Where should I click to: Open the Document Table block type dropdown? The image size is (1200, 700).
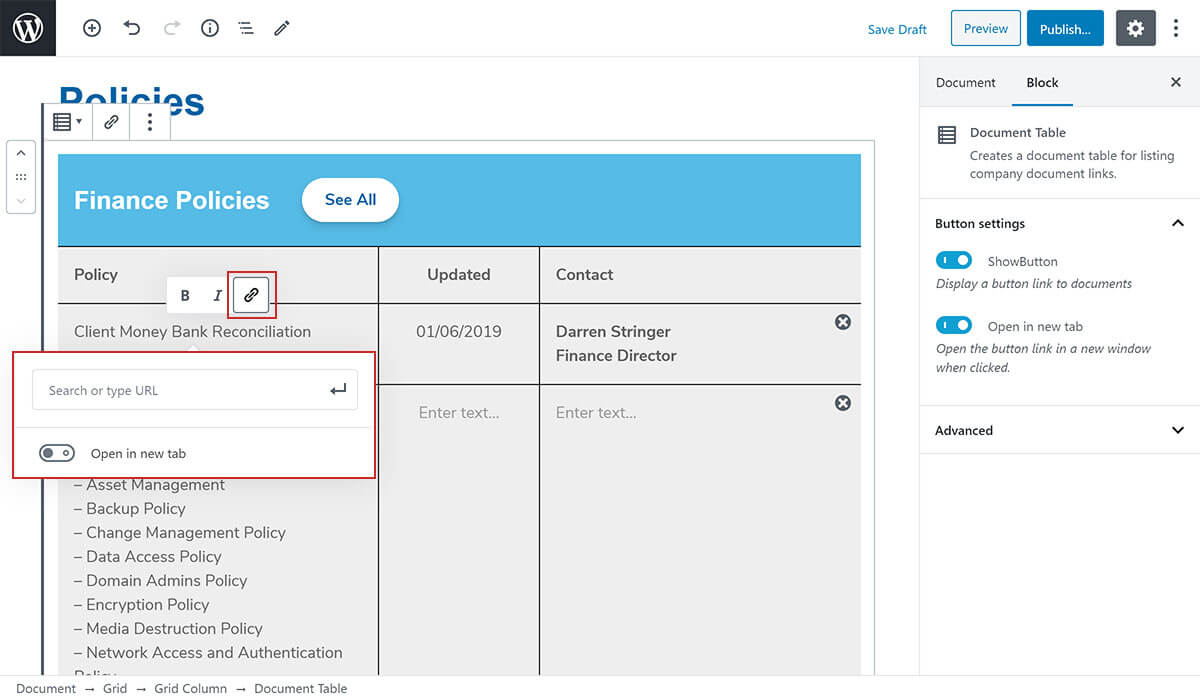click(x=67, y=122)
